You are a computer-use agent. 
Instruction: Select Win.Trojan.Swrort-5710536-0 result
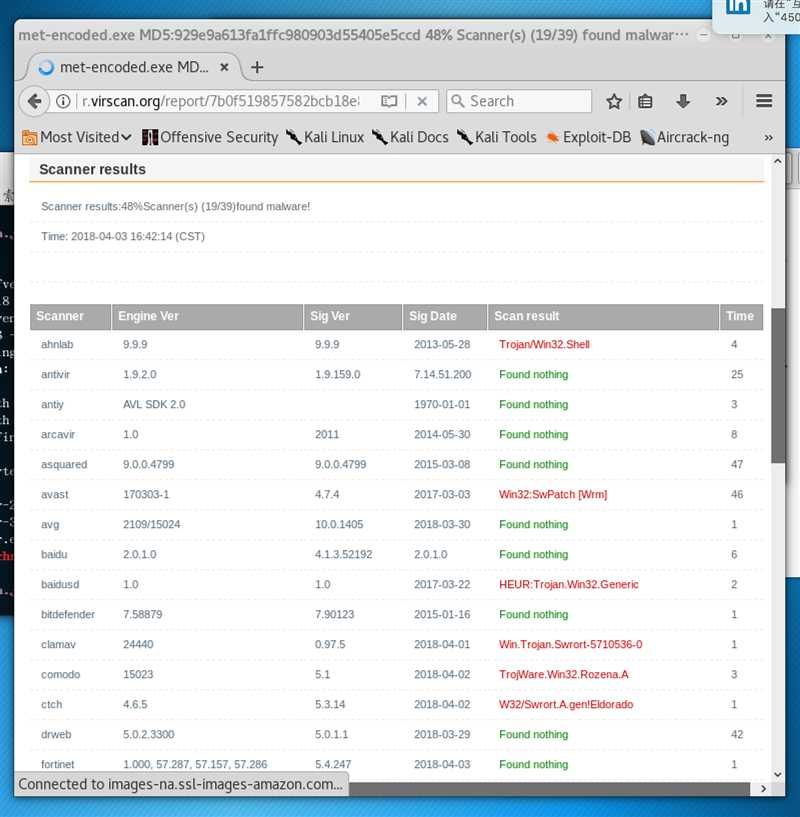(x=571, y=645)
